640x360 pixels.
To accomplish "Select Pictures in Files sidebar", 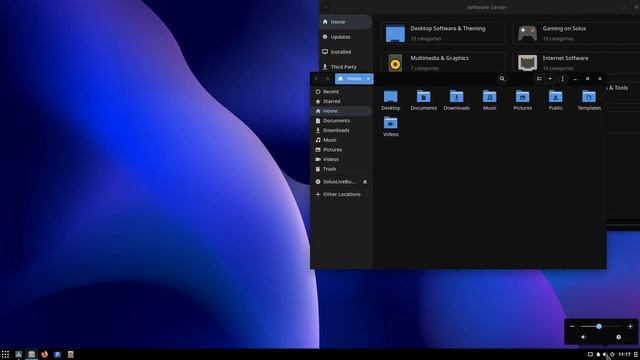I will [x=342, y=150].
